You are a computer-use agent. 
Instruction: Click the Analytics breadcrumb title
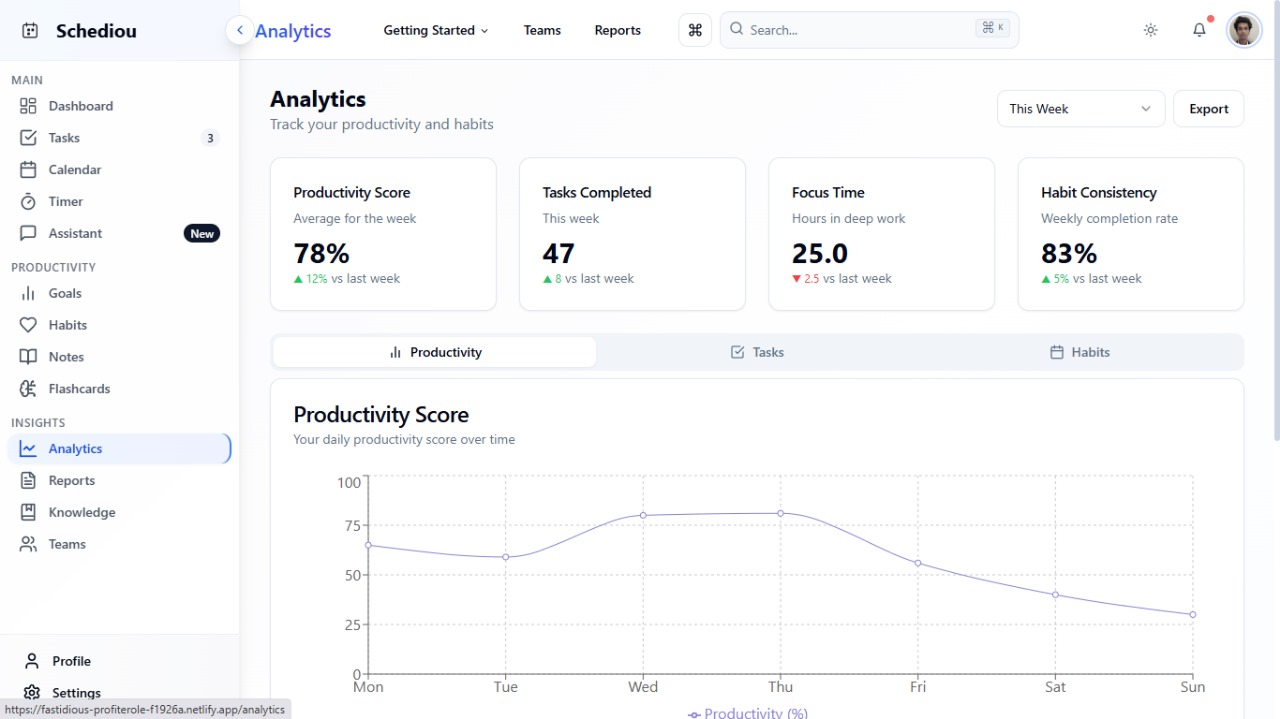[293, 31]
